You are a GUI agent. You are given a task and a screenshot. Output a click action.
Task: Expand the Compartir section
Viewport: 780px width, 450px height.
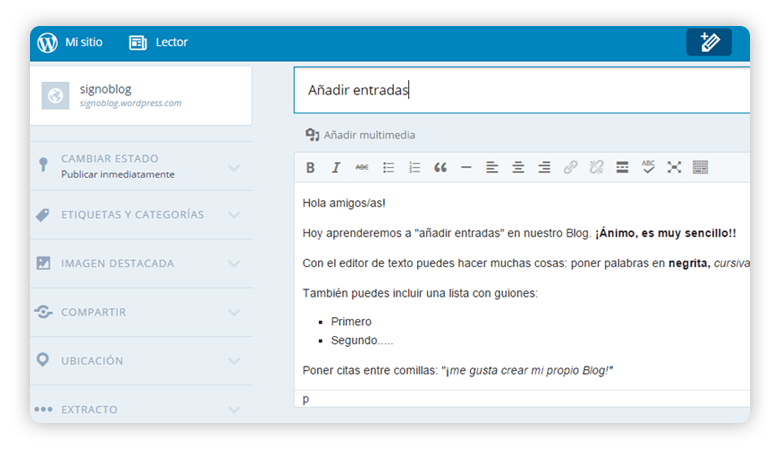[141, 312]
